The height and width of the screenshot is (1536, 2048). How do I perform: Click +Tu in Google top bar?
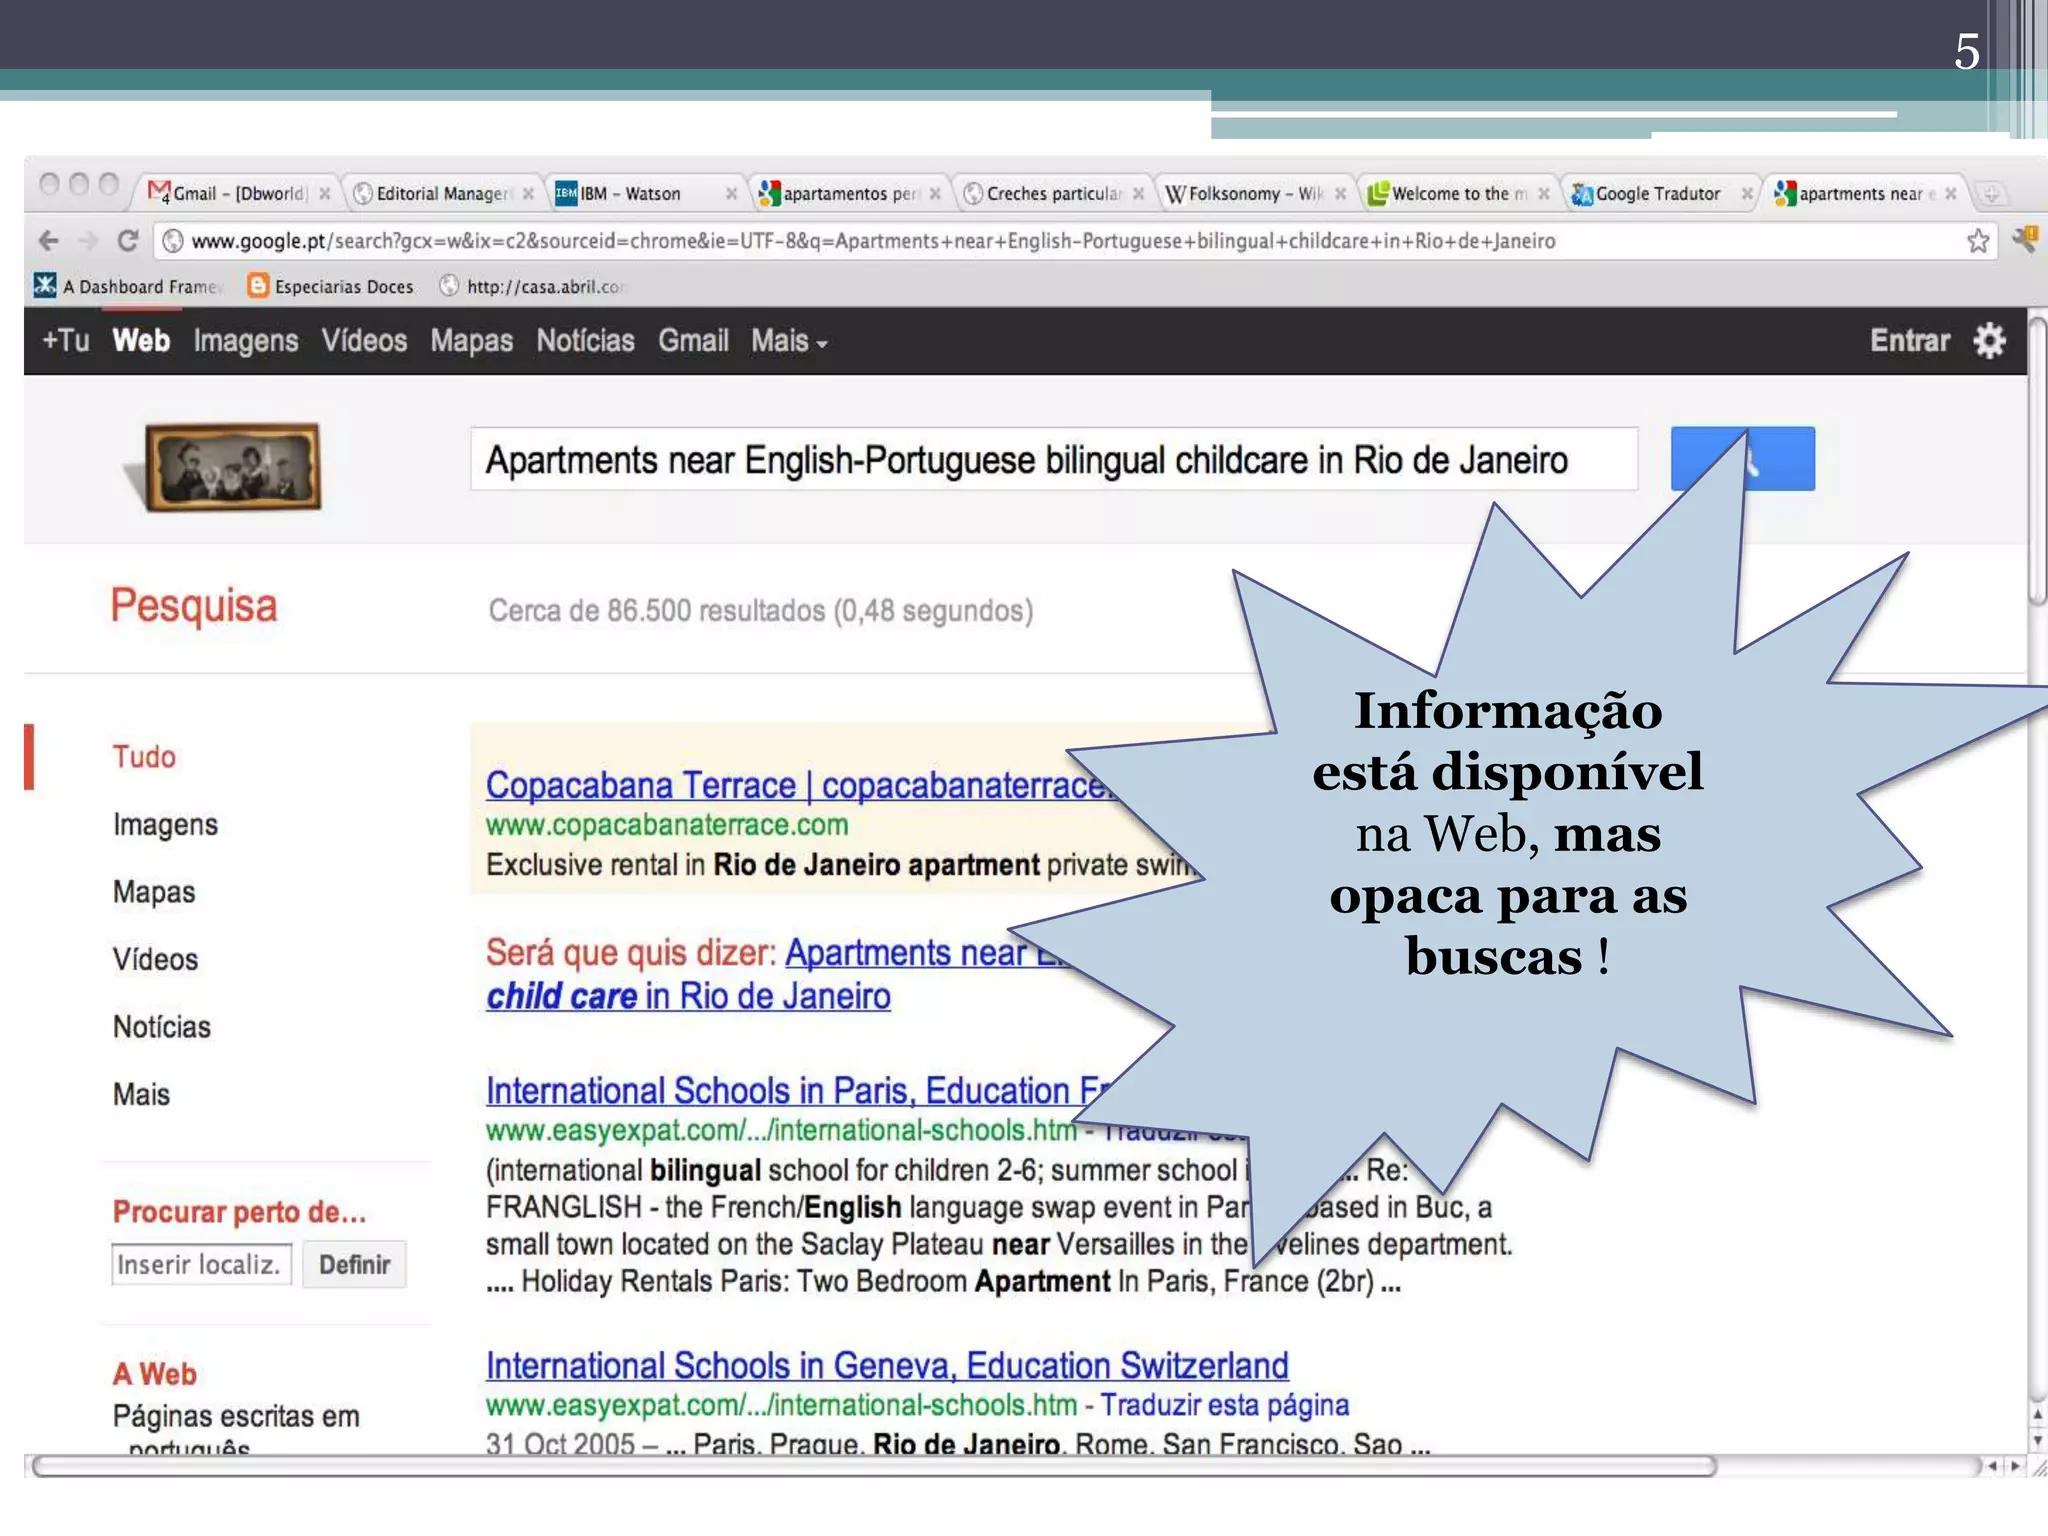(65, 341)
